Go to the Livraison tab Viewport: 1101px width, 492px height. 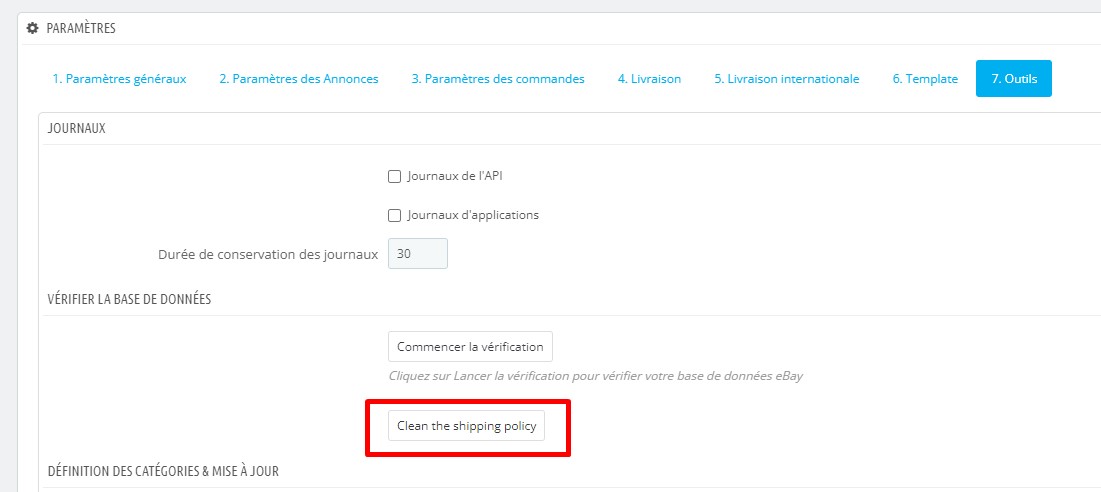(649, 79)
